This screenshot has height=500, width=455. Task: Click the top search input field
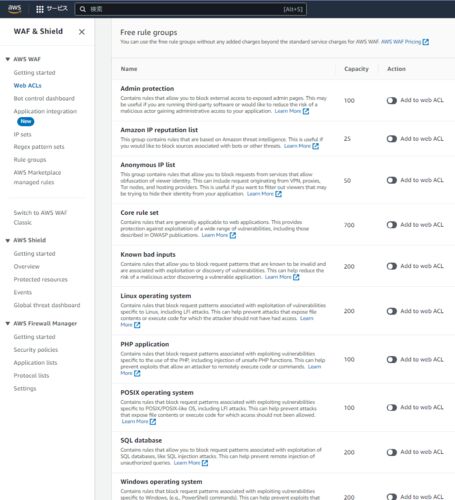click(191, 9)
